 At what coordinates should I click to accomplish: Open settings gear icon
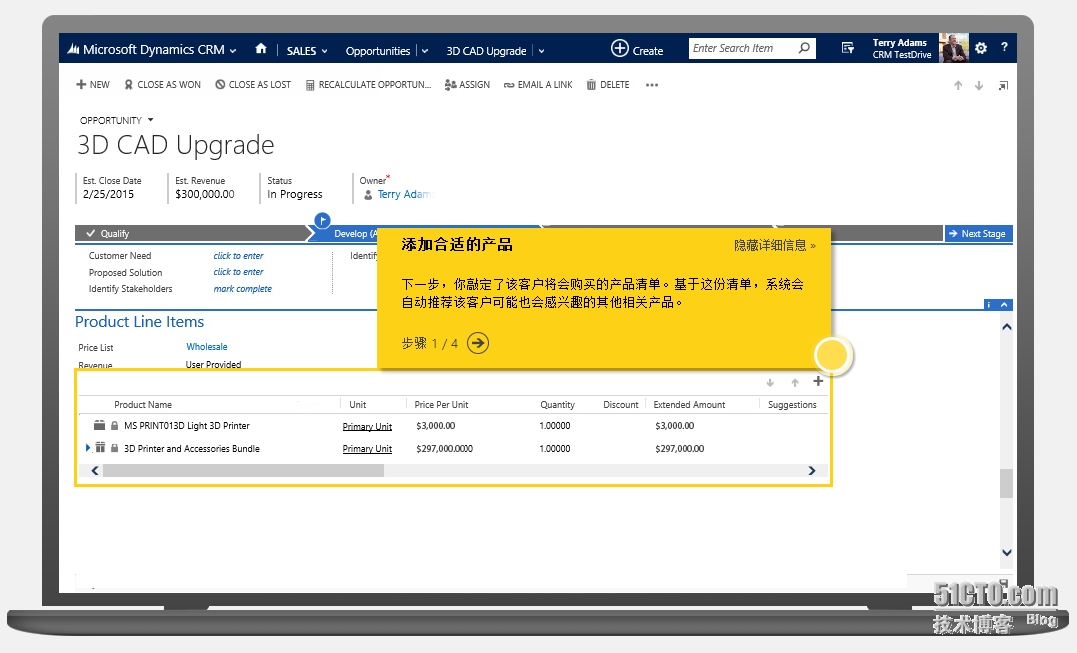(981, 48)
